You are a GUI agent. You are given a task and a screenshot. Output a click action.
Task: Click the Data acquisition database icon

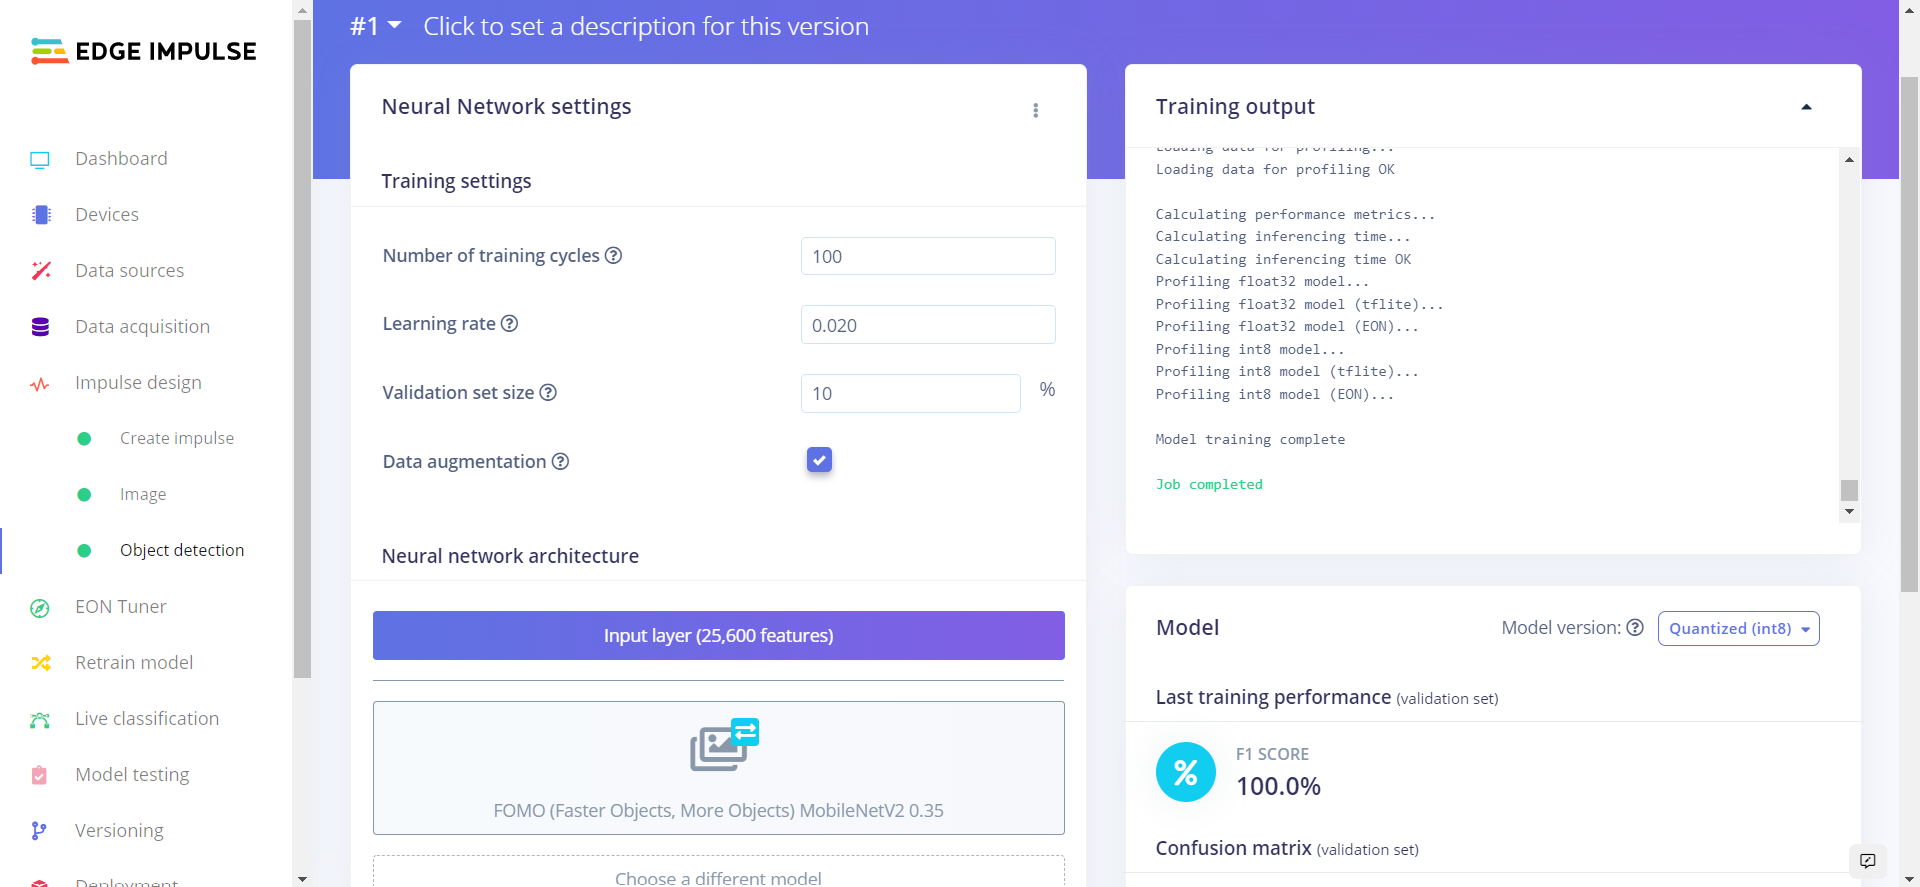pos(40,327)
